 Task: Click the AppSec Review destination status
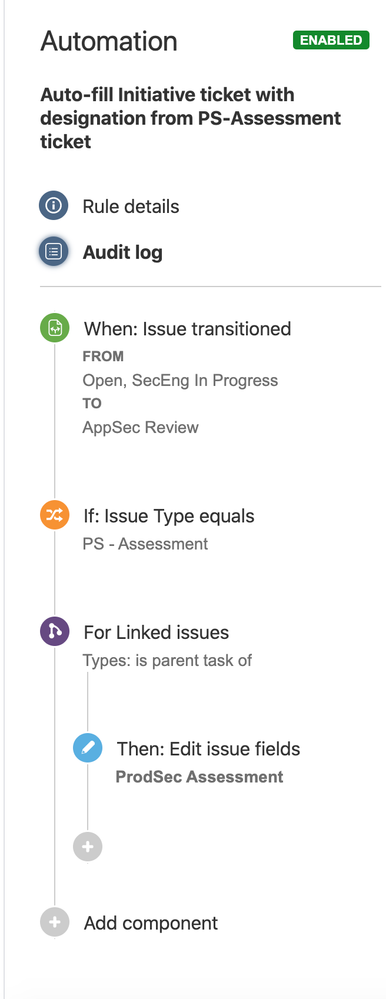(x=141, y=428)
